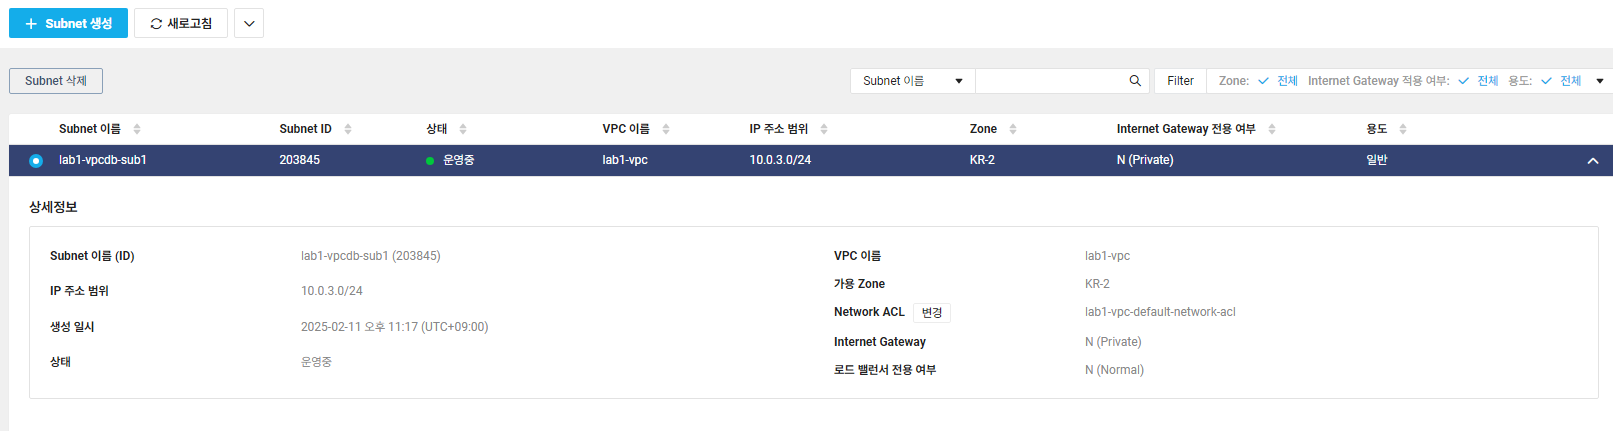The image size is (1613, 431).
Task: Click the Network ACL 변경 button
Action: click(932, 313)
